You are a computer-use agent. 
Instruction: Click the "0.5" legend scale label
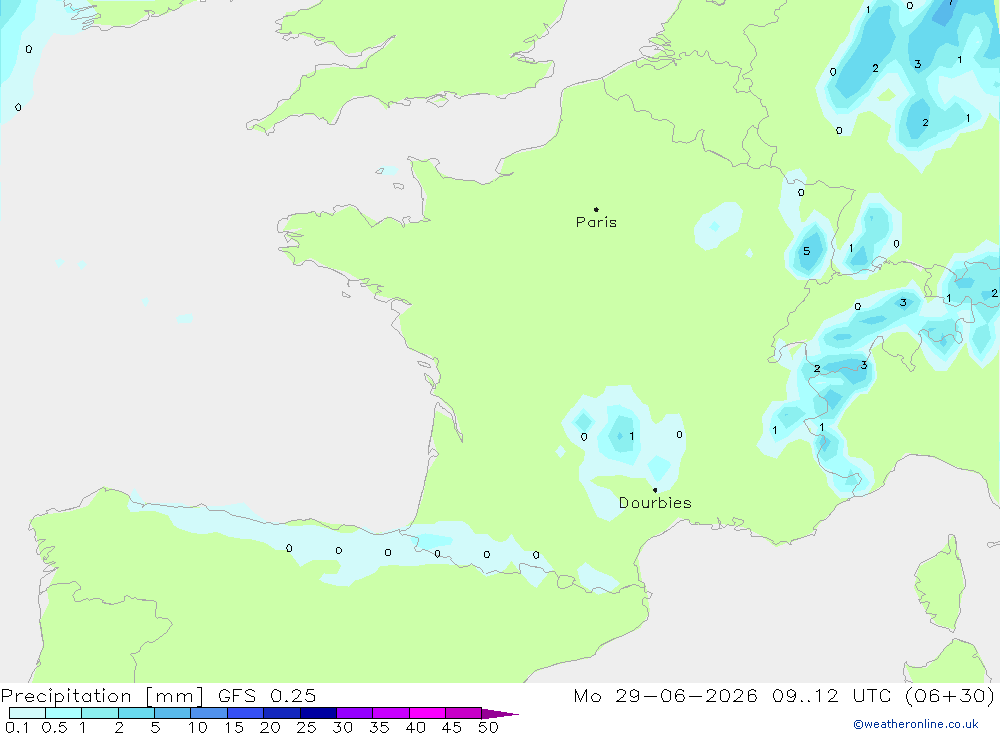[x=54, y=727]
